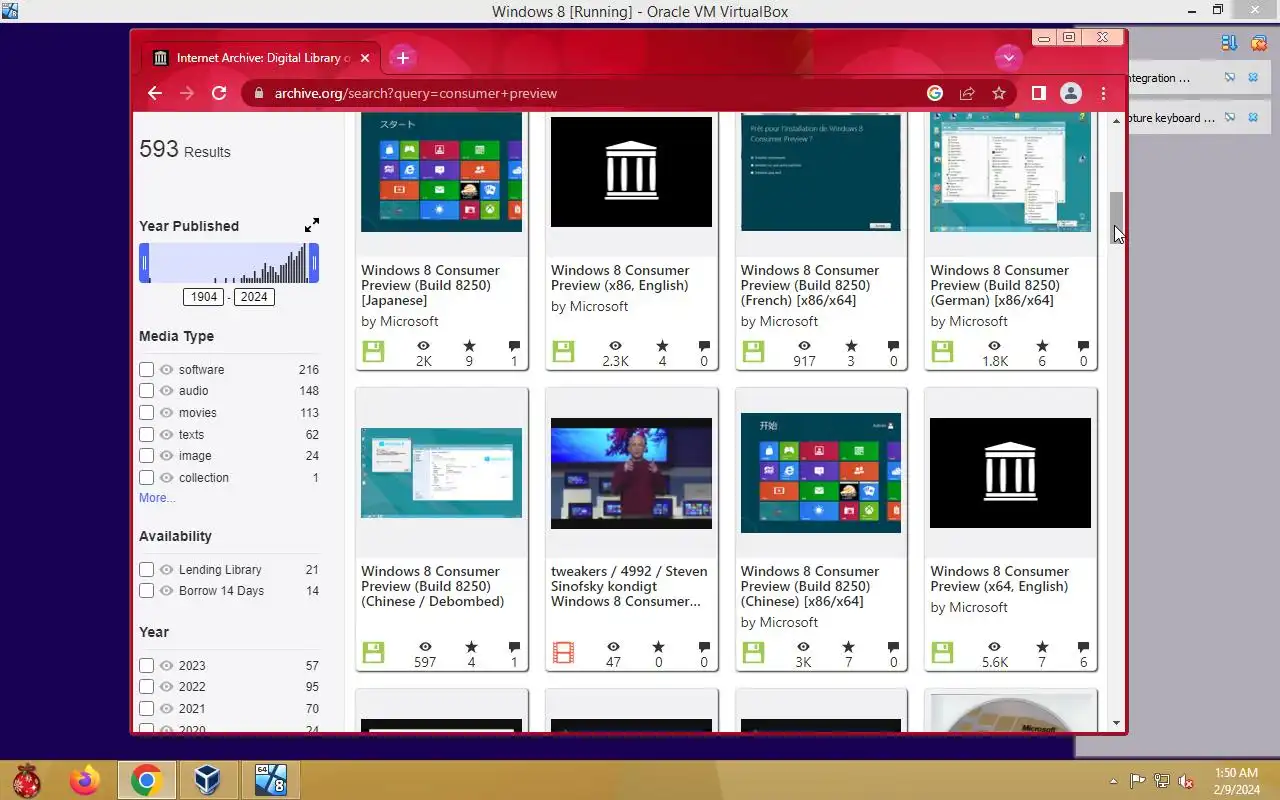This screenshot has width=1280, height=800.
Task: Click the reviews icon on x64 English card
Action: point(1083,647)
